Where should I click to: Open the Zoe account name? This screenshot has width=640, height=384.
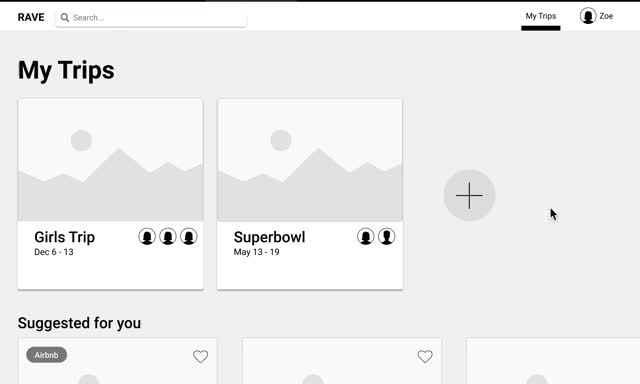[x=606, y=16]
